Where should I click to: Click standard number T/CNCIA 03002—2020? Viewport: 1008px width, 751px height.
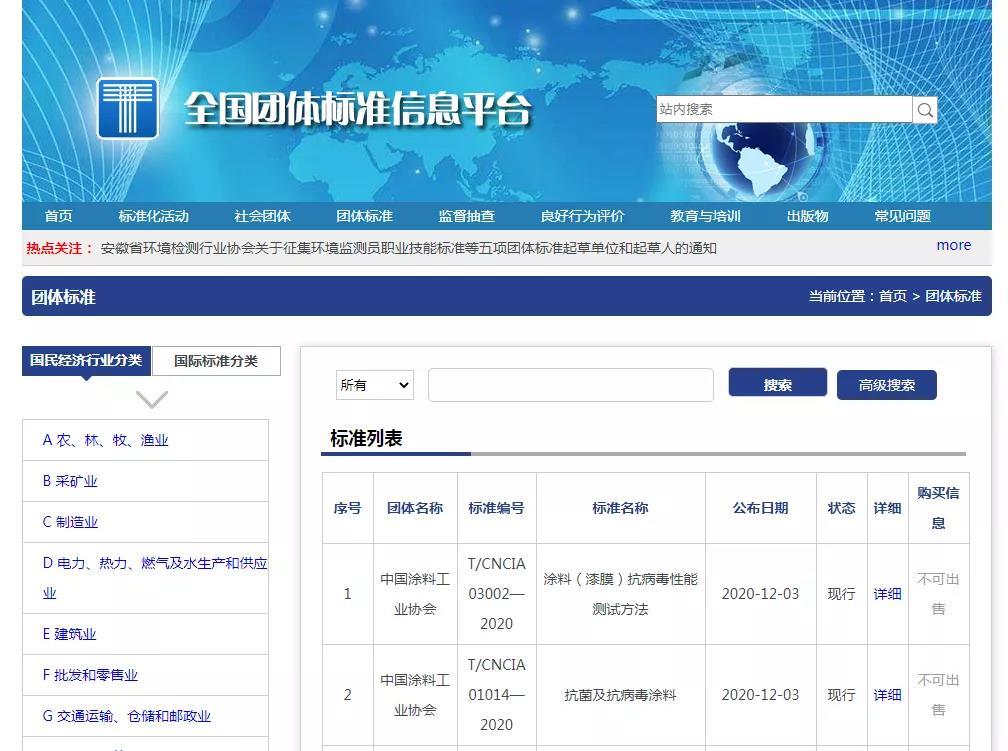[x=496, y=593]
